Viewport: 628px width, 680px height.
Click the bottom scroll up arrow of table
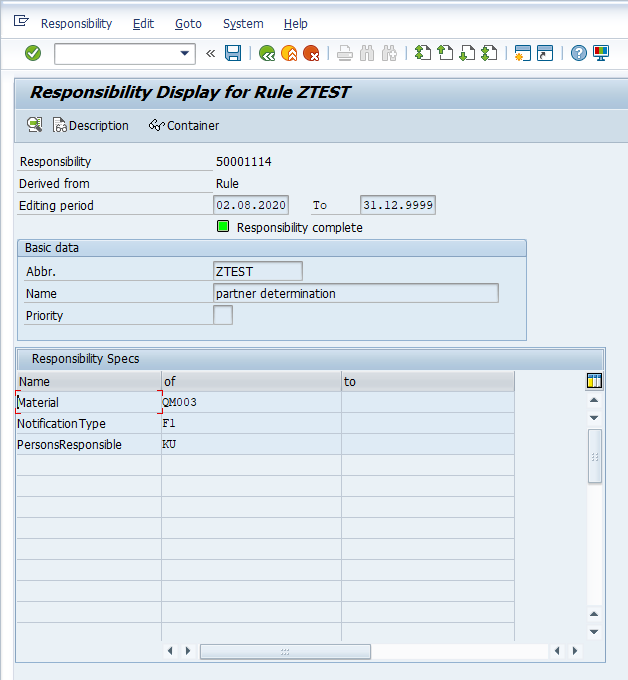point(594,614)
